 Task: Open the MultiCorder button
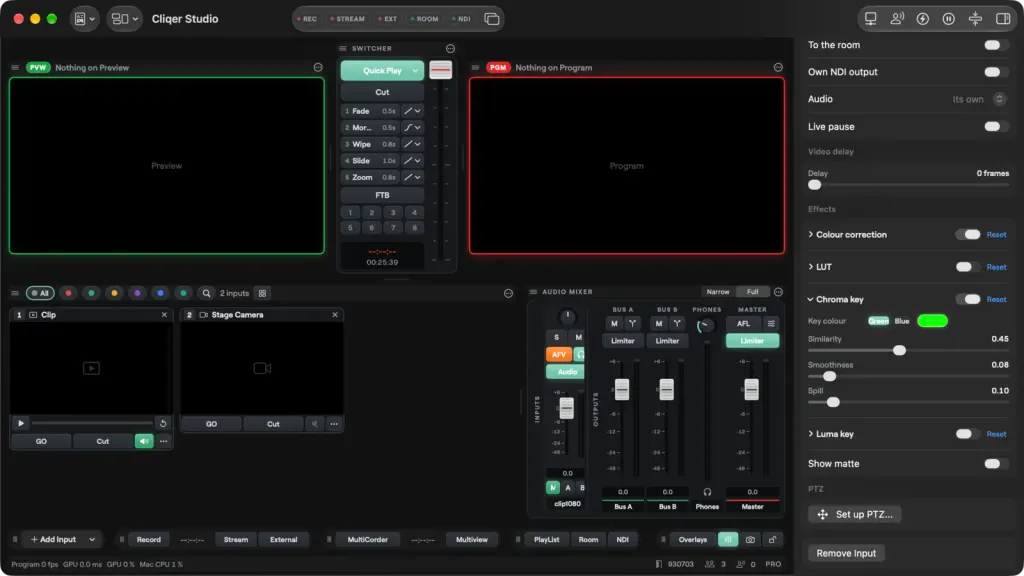coord(368,539)
